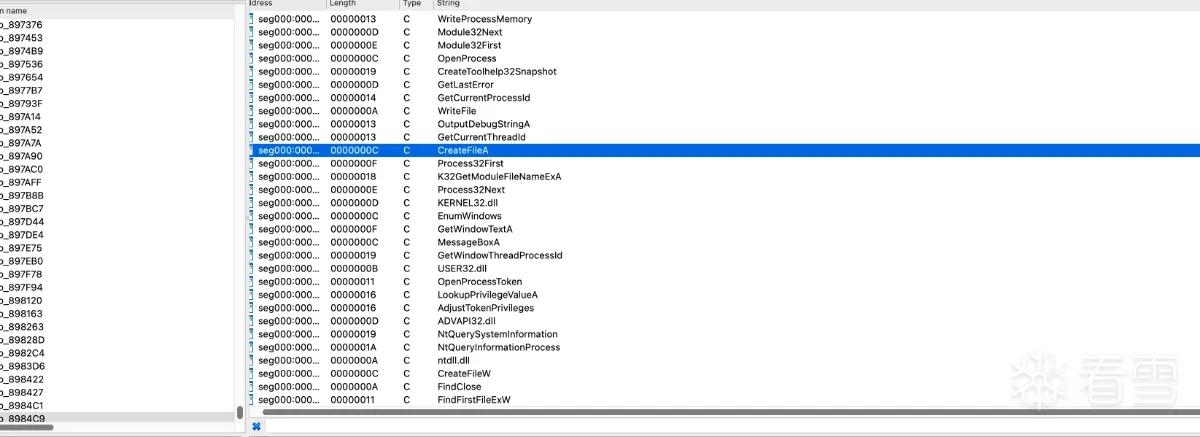This screenshot has width=1200, height=437.
Task: Select the ntdll.dll string
Action: tap(724, 360)
